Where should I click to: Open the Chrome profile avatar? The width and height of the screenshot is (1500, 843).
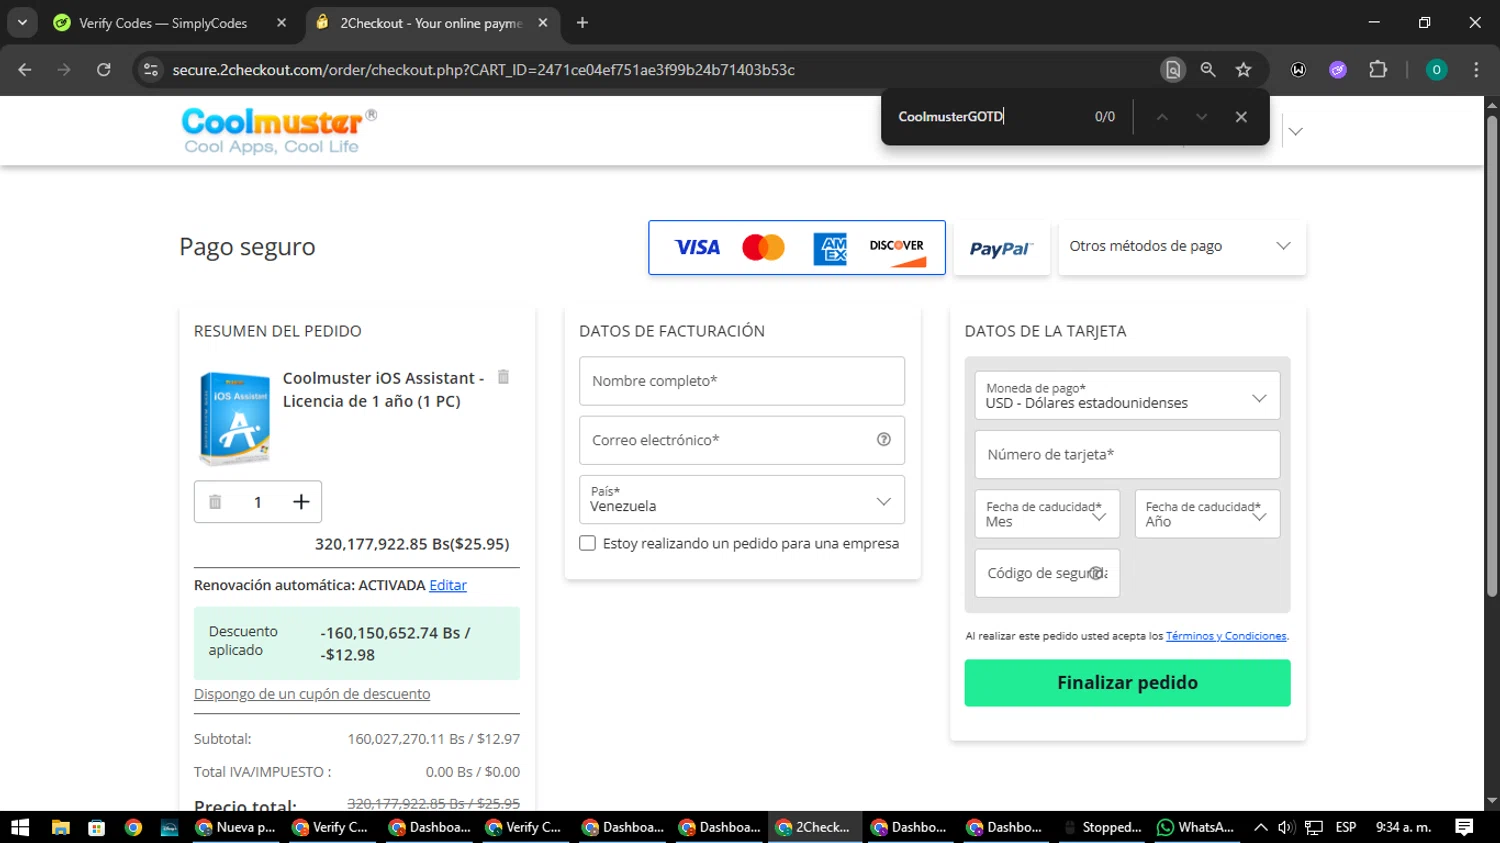1436,70
